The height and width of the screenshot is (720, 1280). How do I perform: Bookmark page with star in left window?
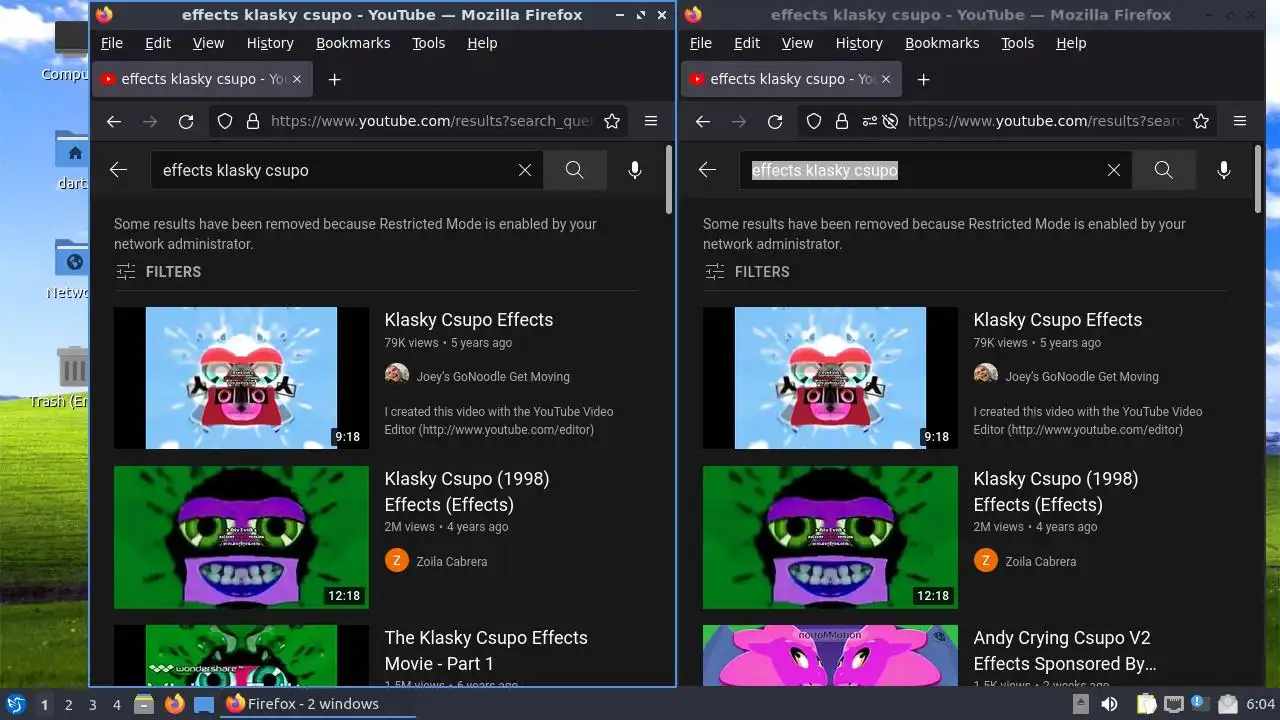coord(612,121)
